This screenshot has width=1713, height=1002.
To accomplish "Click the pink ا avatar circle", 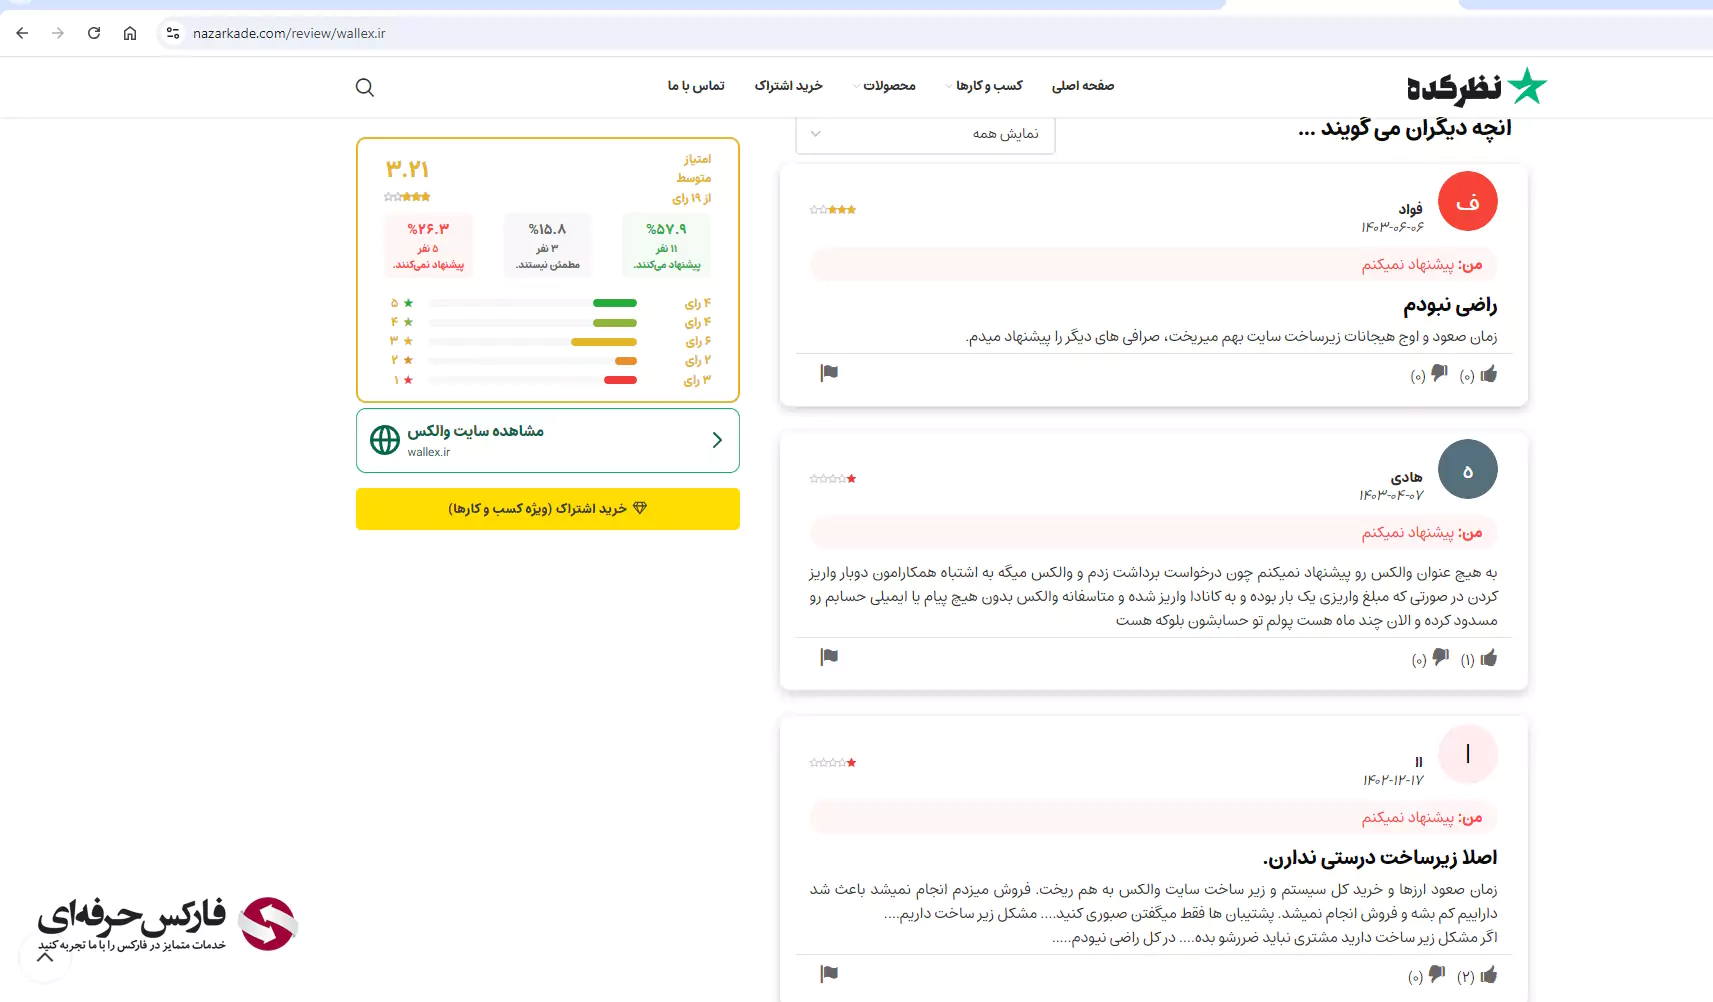I will (x=1467, y=753).
